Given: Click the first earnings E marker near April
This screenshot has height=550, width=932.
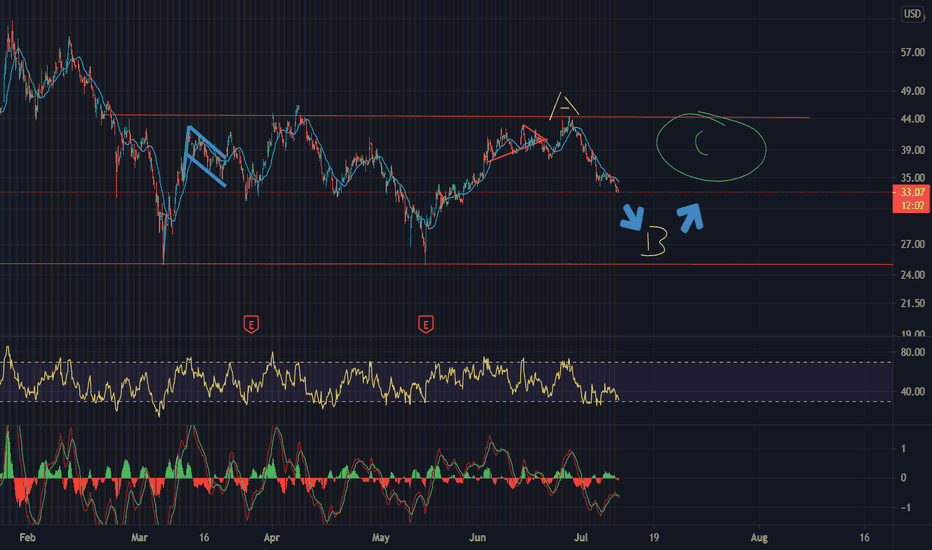Looking at the screenshot, I should click(x=251, y=325).
